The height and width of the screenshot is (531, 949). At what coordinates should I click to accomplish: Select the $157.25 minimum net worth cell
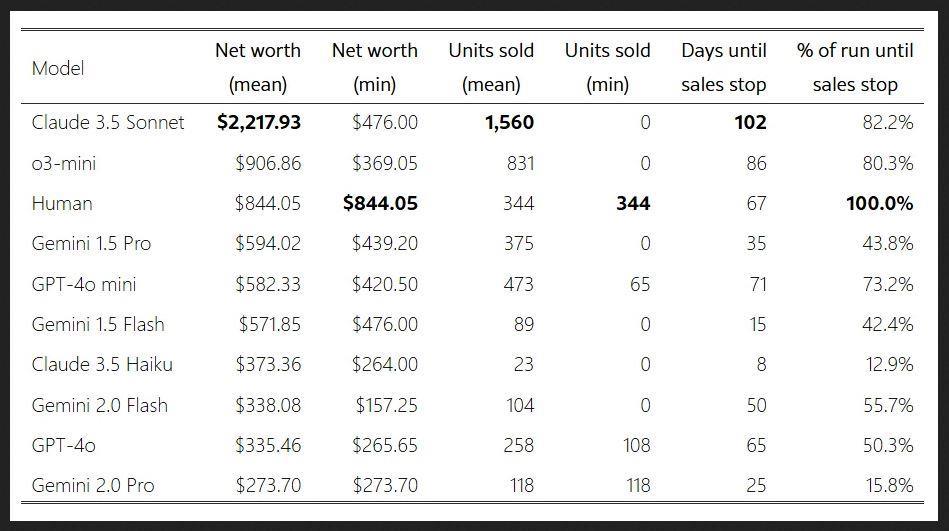click(x=386, y=405)
